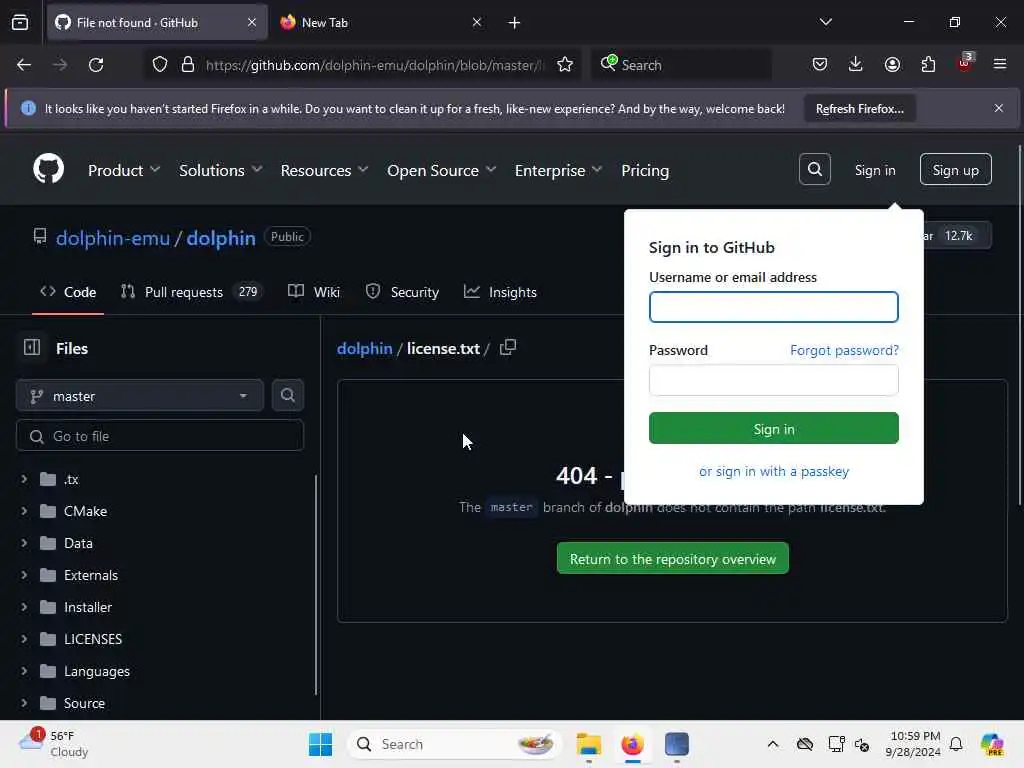1024x768 pixels.
Task: Open the Data folder row
Action: [160, 543]
